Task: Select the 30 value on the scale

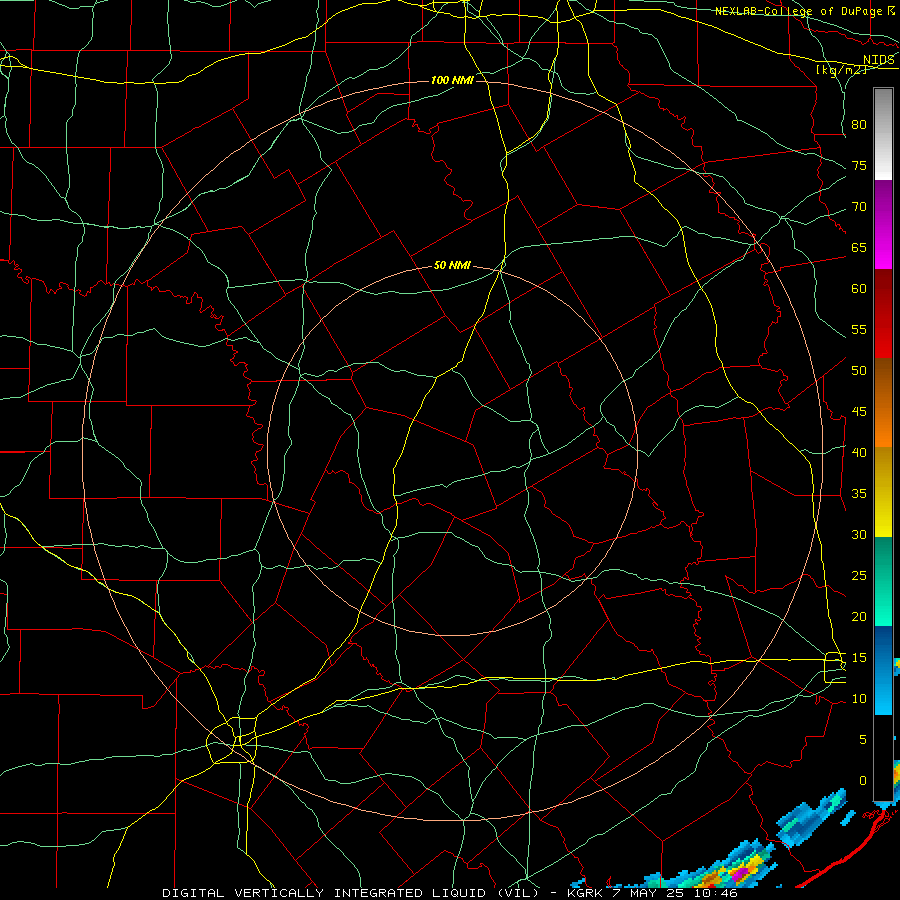Action: click(859, 534)
